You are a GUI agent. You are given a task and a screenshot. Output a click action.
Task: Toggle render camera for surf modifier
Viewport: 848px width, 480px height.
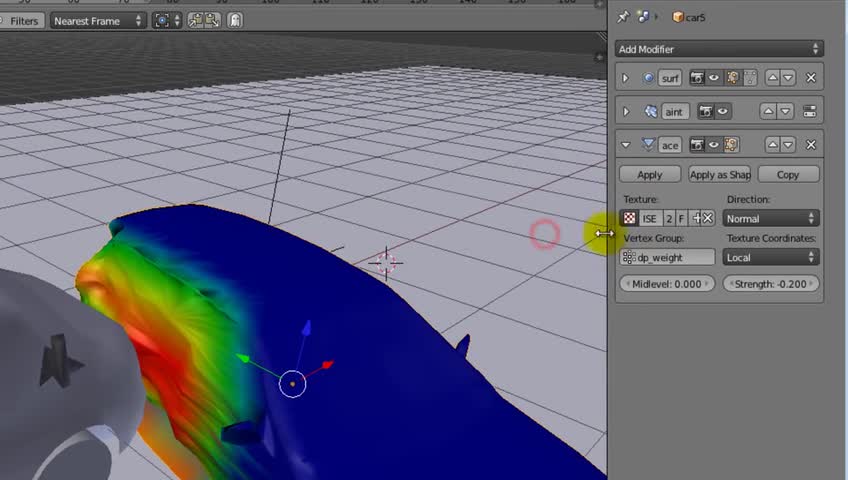(697, 78)
